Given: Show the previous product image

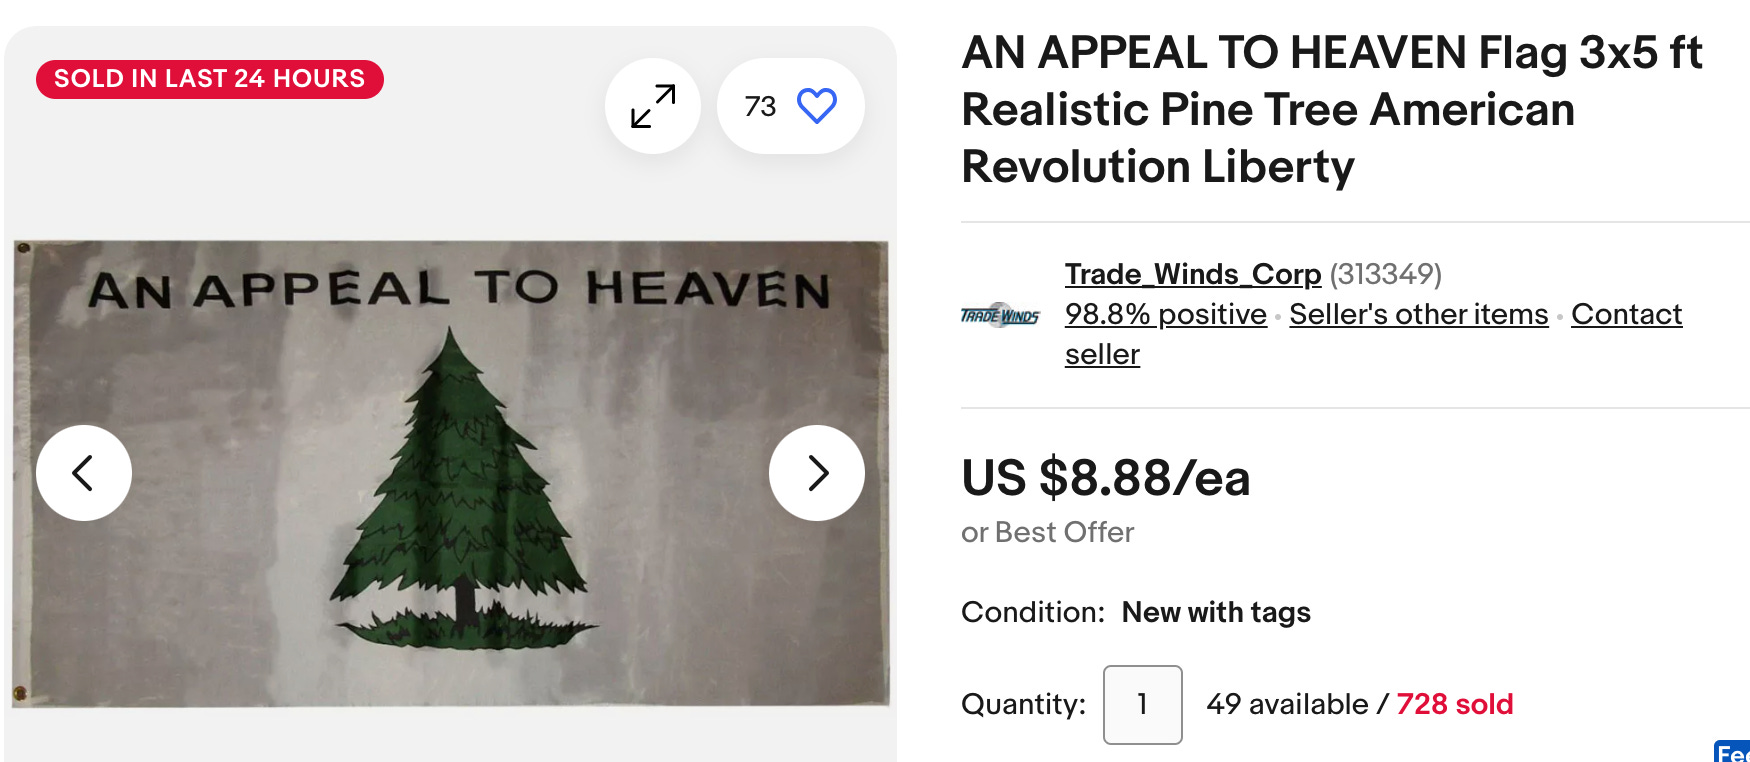Looking at the screenshot, I should [84, 473].
